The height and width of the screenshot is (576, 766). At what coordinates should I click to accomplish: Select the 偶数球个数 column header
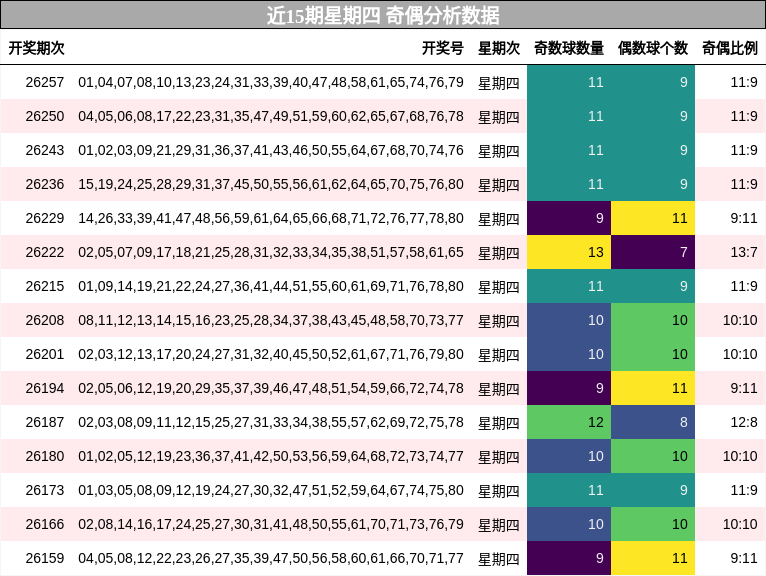pos(653,48)
